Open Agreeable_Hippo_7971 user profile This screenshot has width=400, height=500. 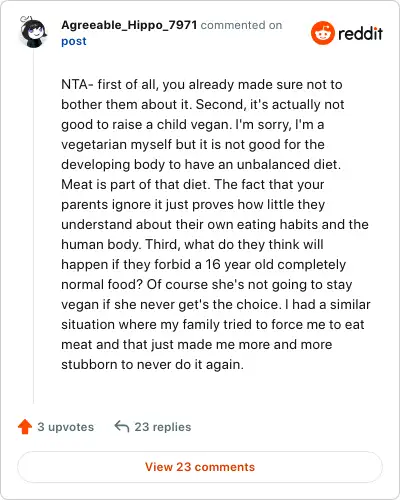129,25
